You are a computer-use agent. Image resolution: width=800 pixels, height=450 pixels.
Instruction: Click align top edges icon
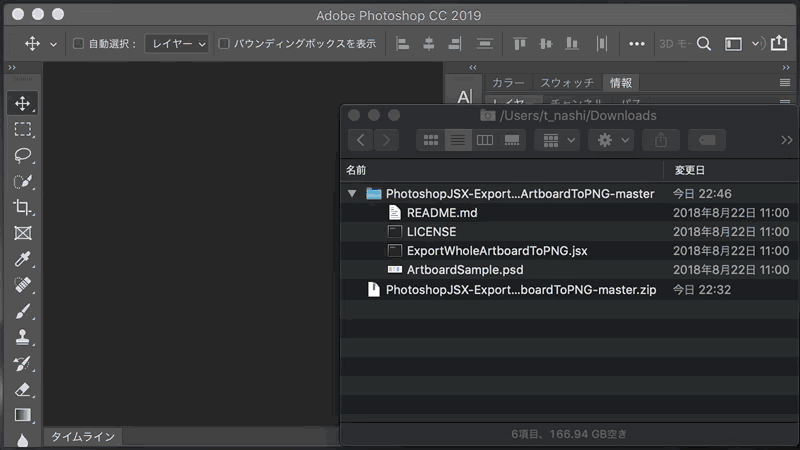tap(520, 44)
